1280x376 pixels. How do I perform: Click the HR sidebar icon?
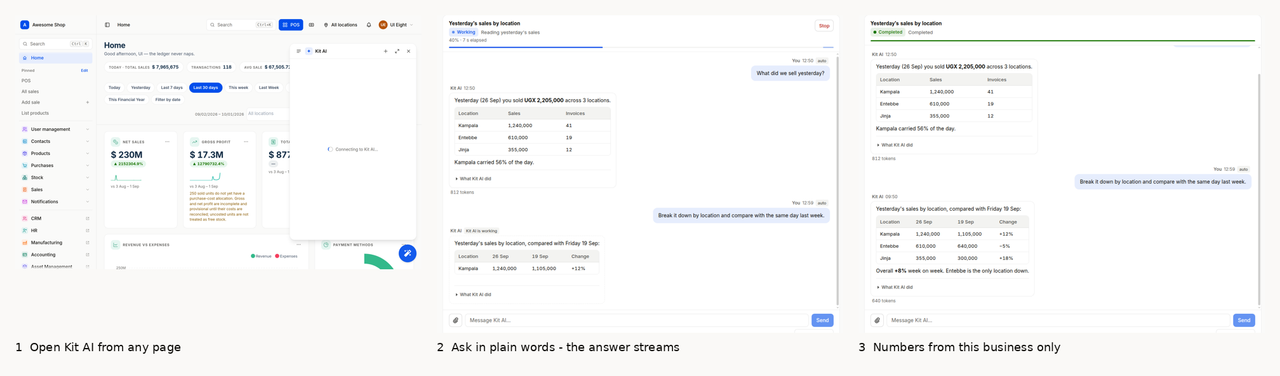click(x=25, y=230)
